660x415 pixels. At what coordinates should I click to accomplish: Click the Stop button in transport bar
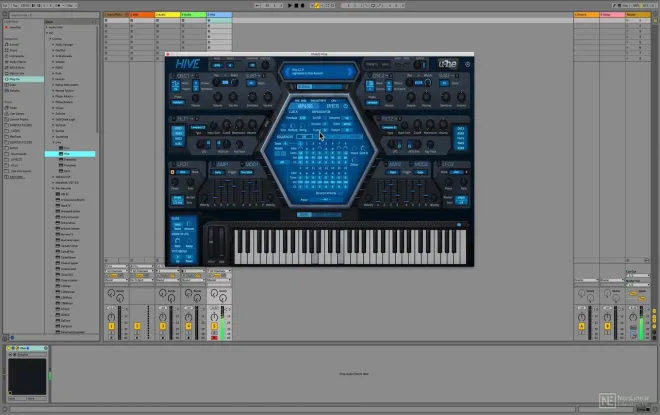(296, 5)
